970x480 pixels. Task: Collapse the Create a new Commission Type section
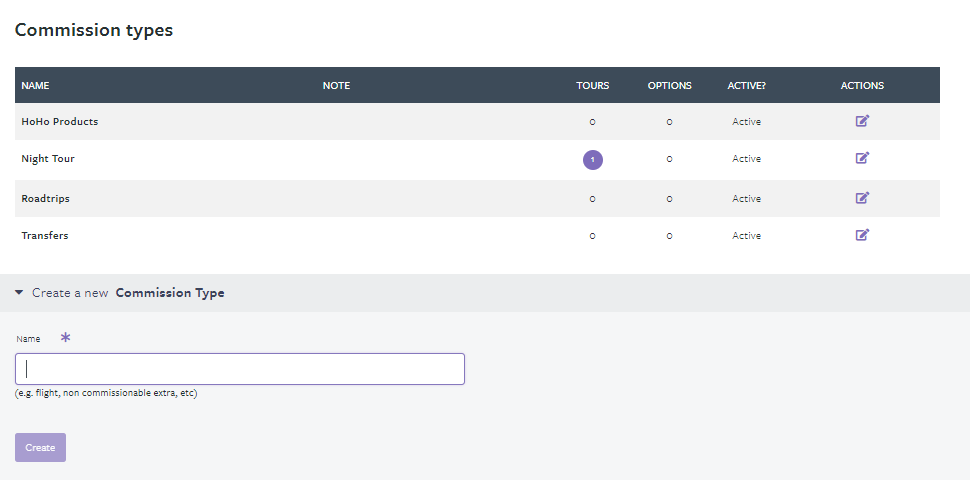pyautogui.click(x=19, y=293)
